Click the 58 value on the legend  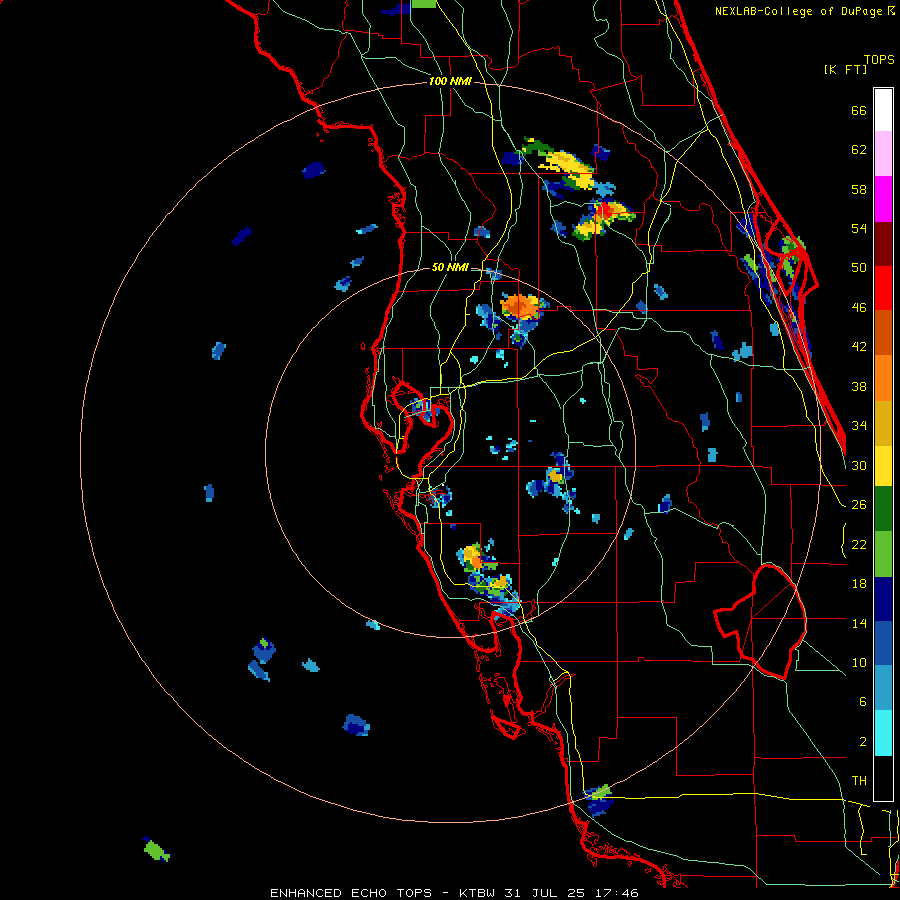859,189
